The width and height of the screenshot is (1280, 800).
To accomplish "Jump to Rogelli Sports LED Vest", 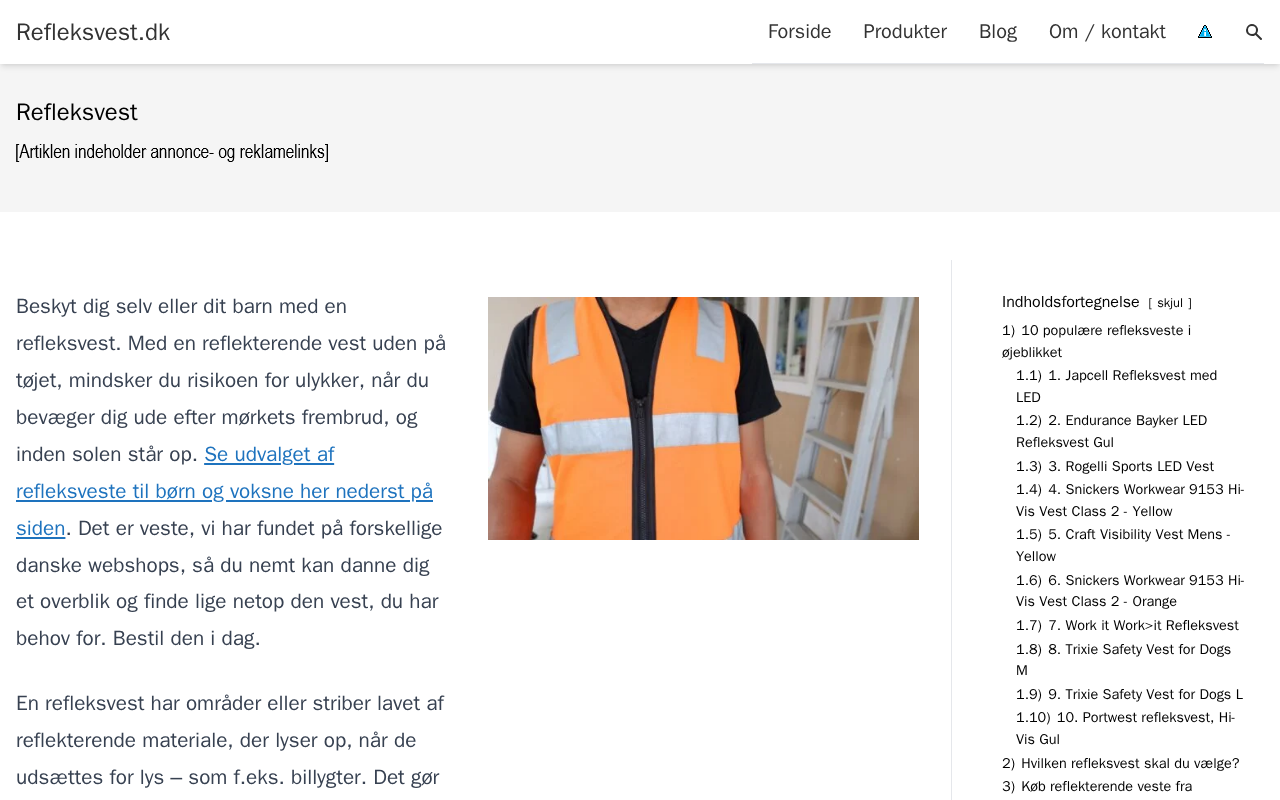I will (x=1115, y=466).
